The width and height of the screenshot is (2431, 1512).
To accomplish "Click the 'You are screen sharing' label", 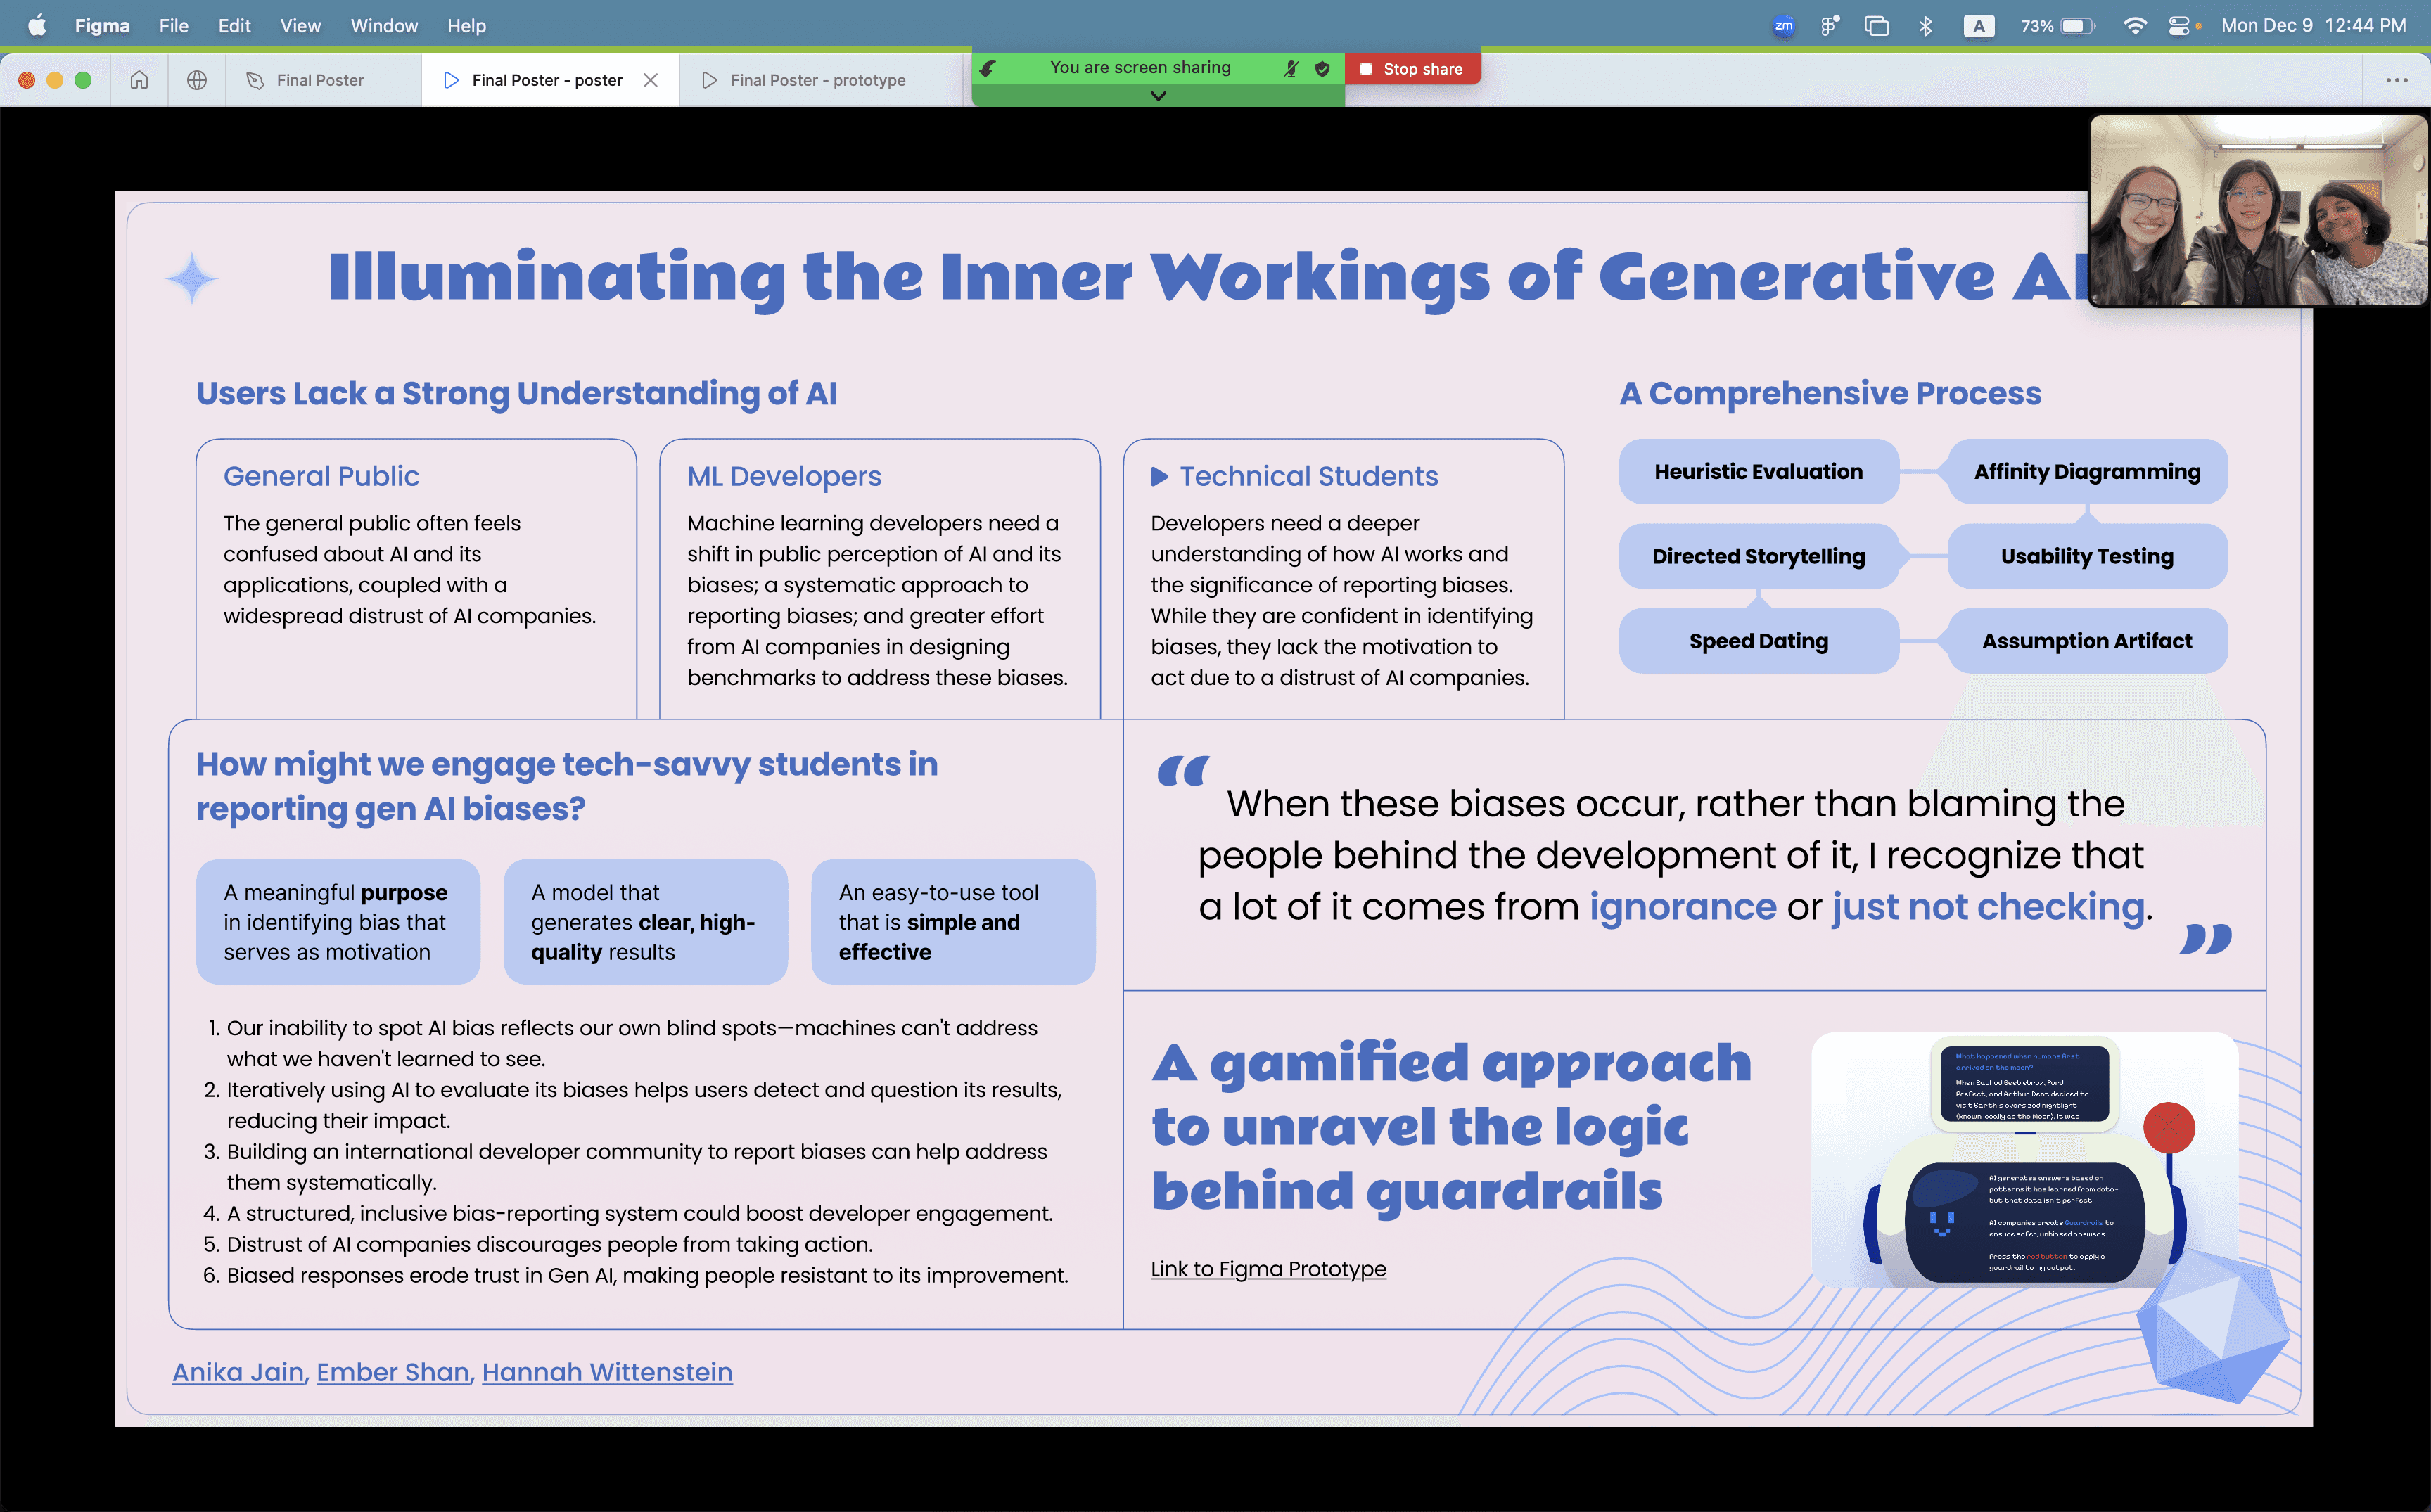I will click(1140, 67).
